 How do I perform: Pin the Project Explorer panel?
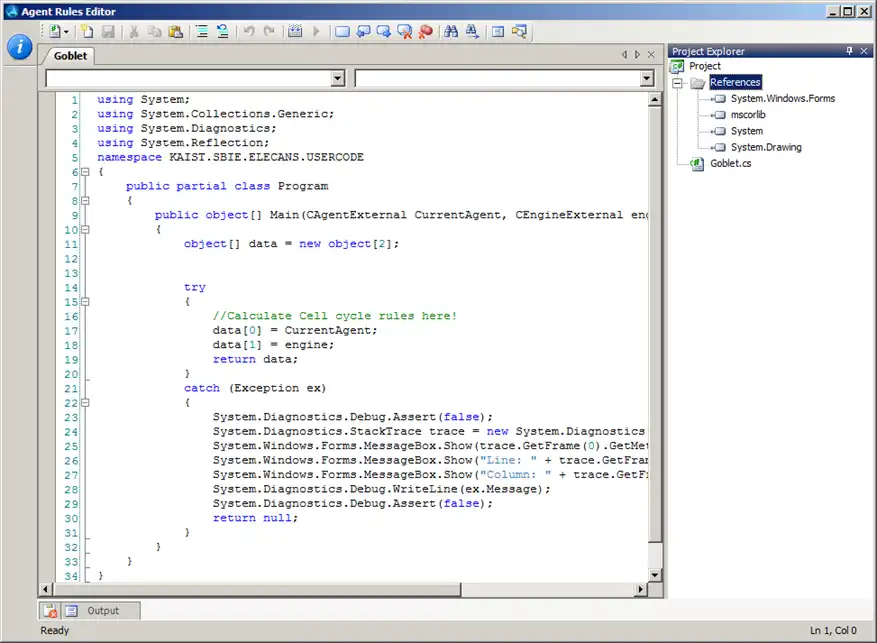849,51
